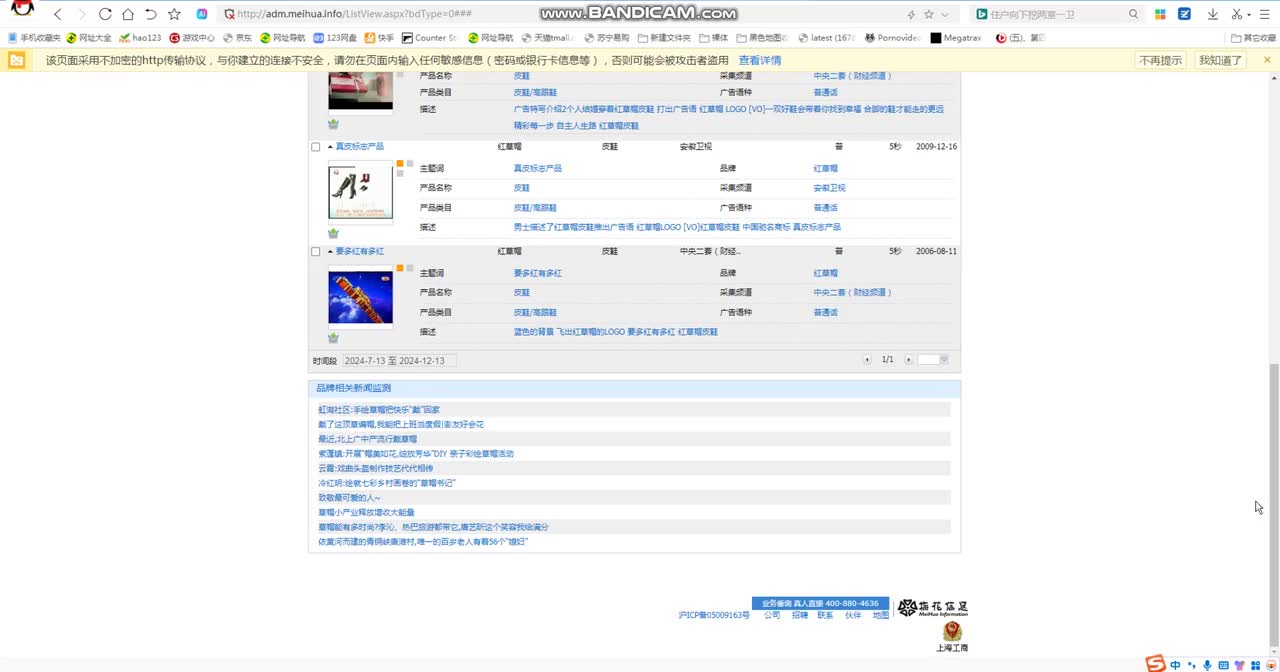Open the browser home page icon
The width and height of the screenshot is (1280, 672).
click(128, 14)
